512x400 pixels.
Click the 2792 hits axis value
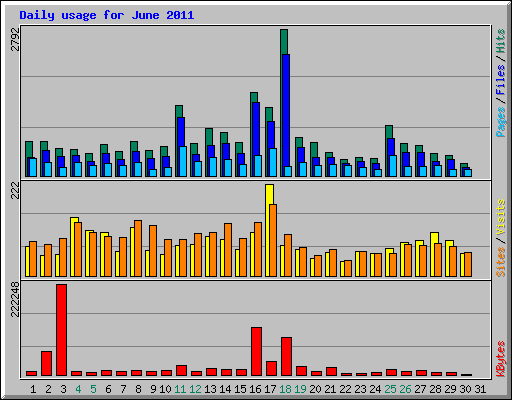click(15, 39)
